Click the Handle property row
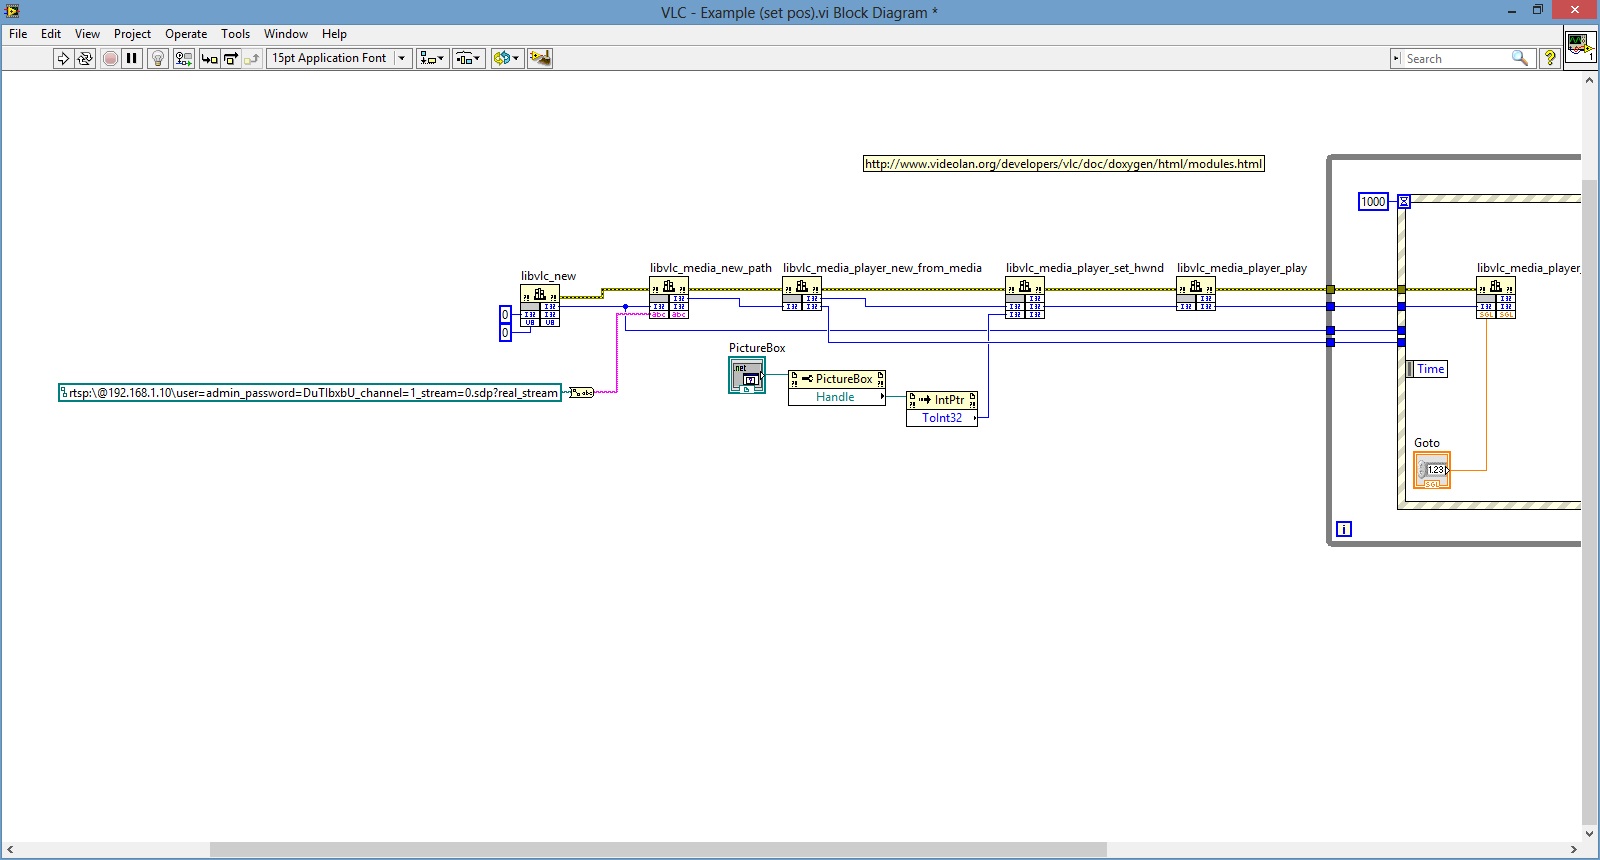 pos(837,397)
